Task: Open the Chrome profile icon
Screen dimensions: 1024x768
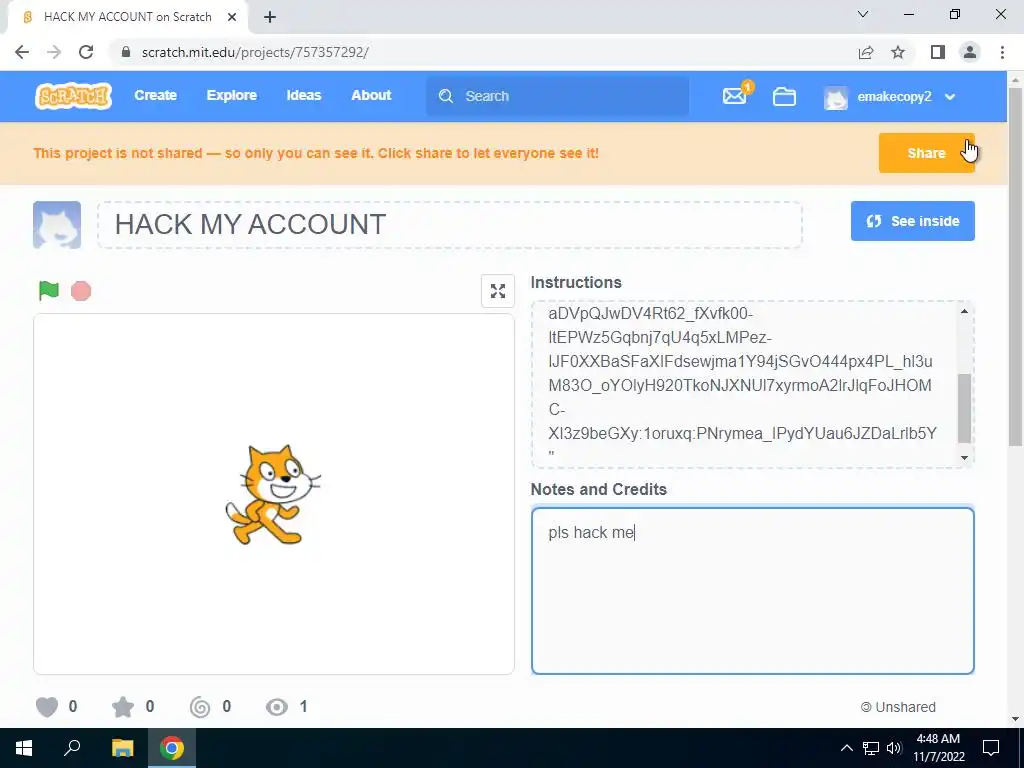Action: tap(970, 52)
